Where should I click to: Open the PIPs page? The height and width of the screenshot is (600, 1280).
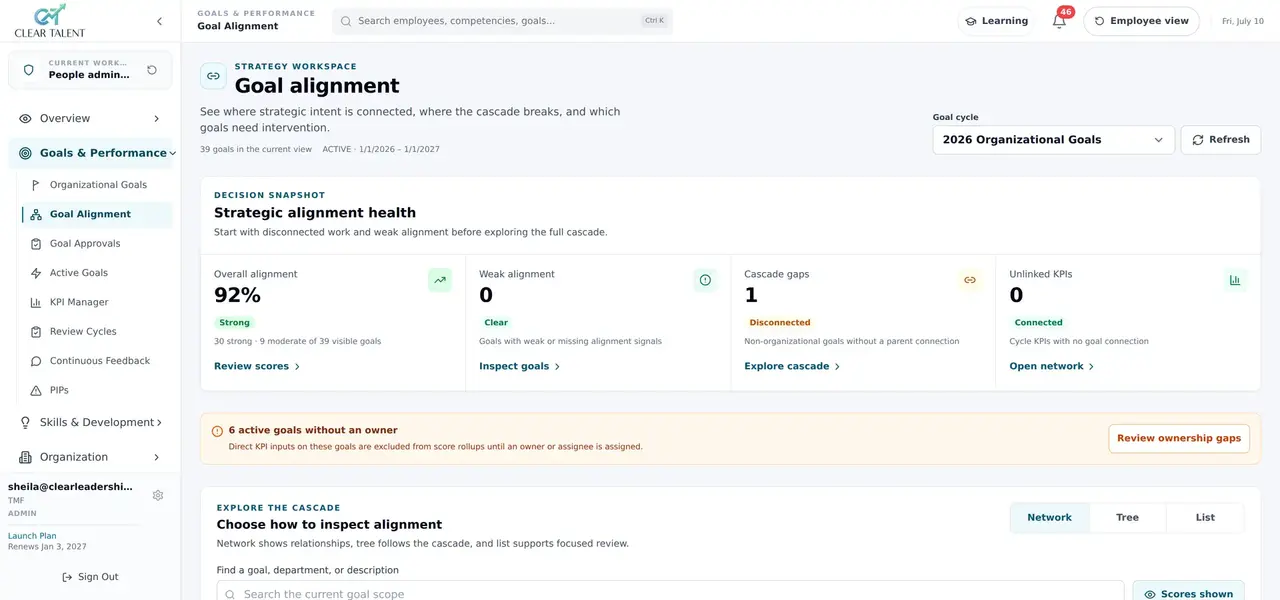click(96, 390)
